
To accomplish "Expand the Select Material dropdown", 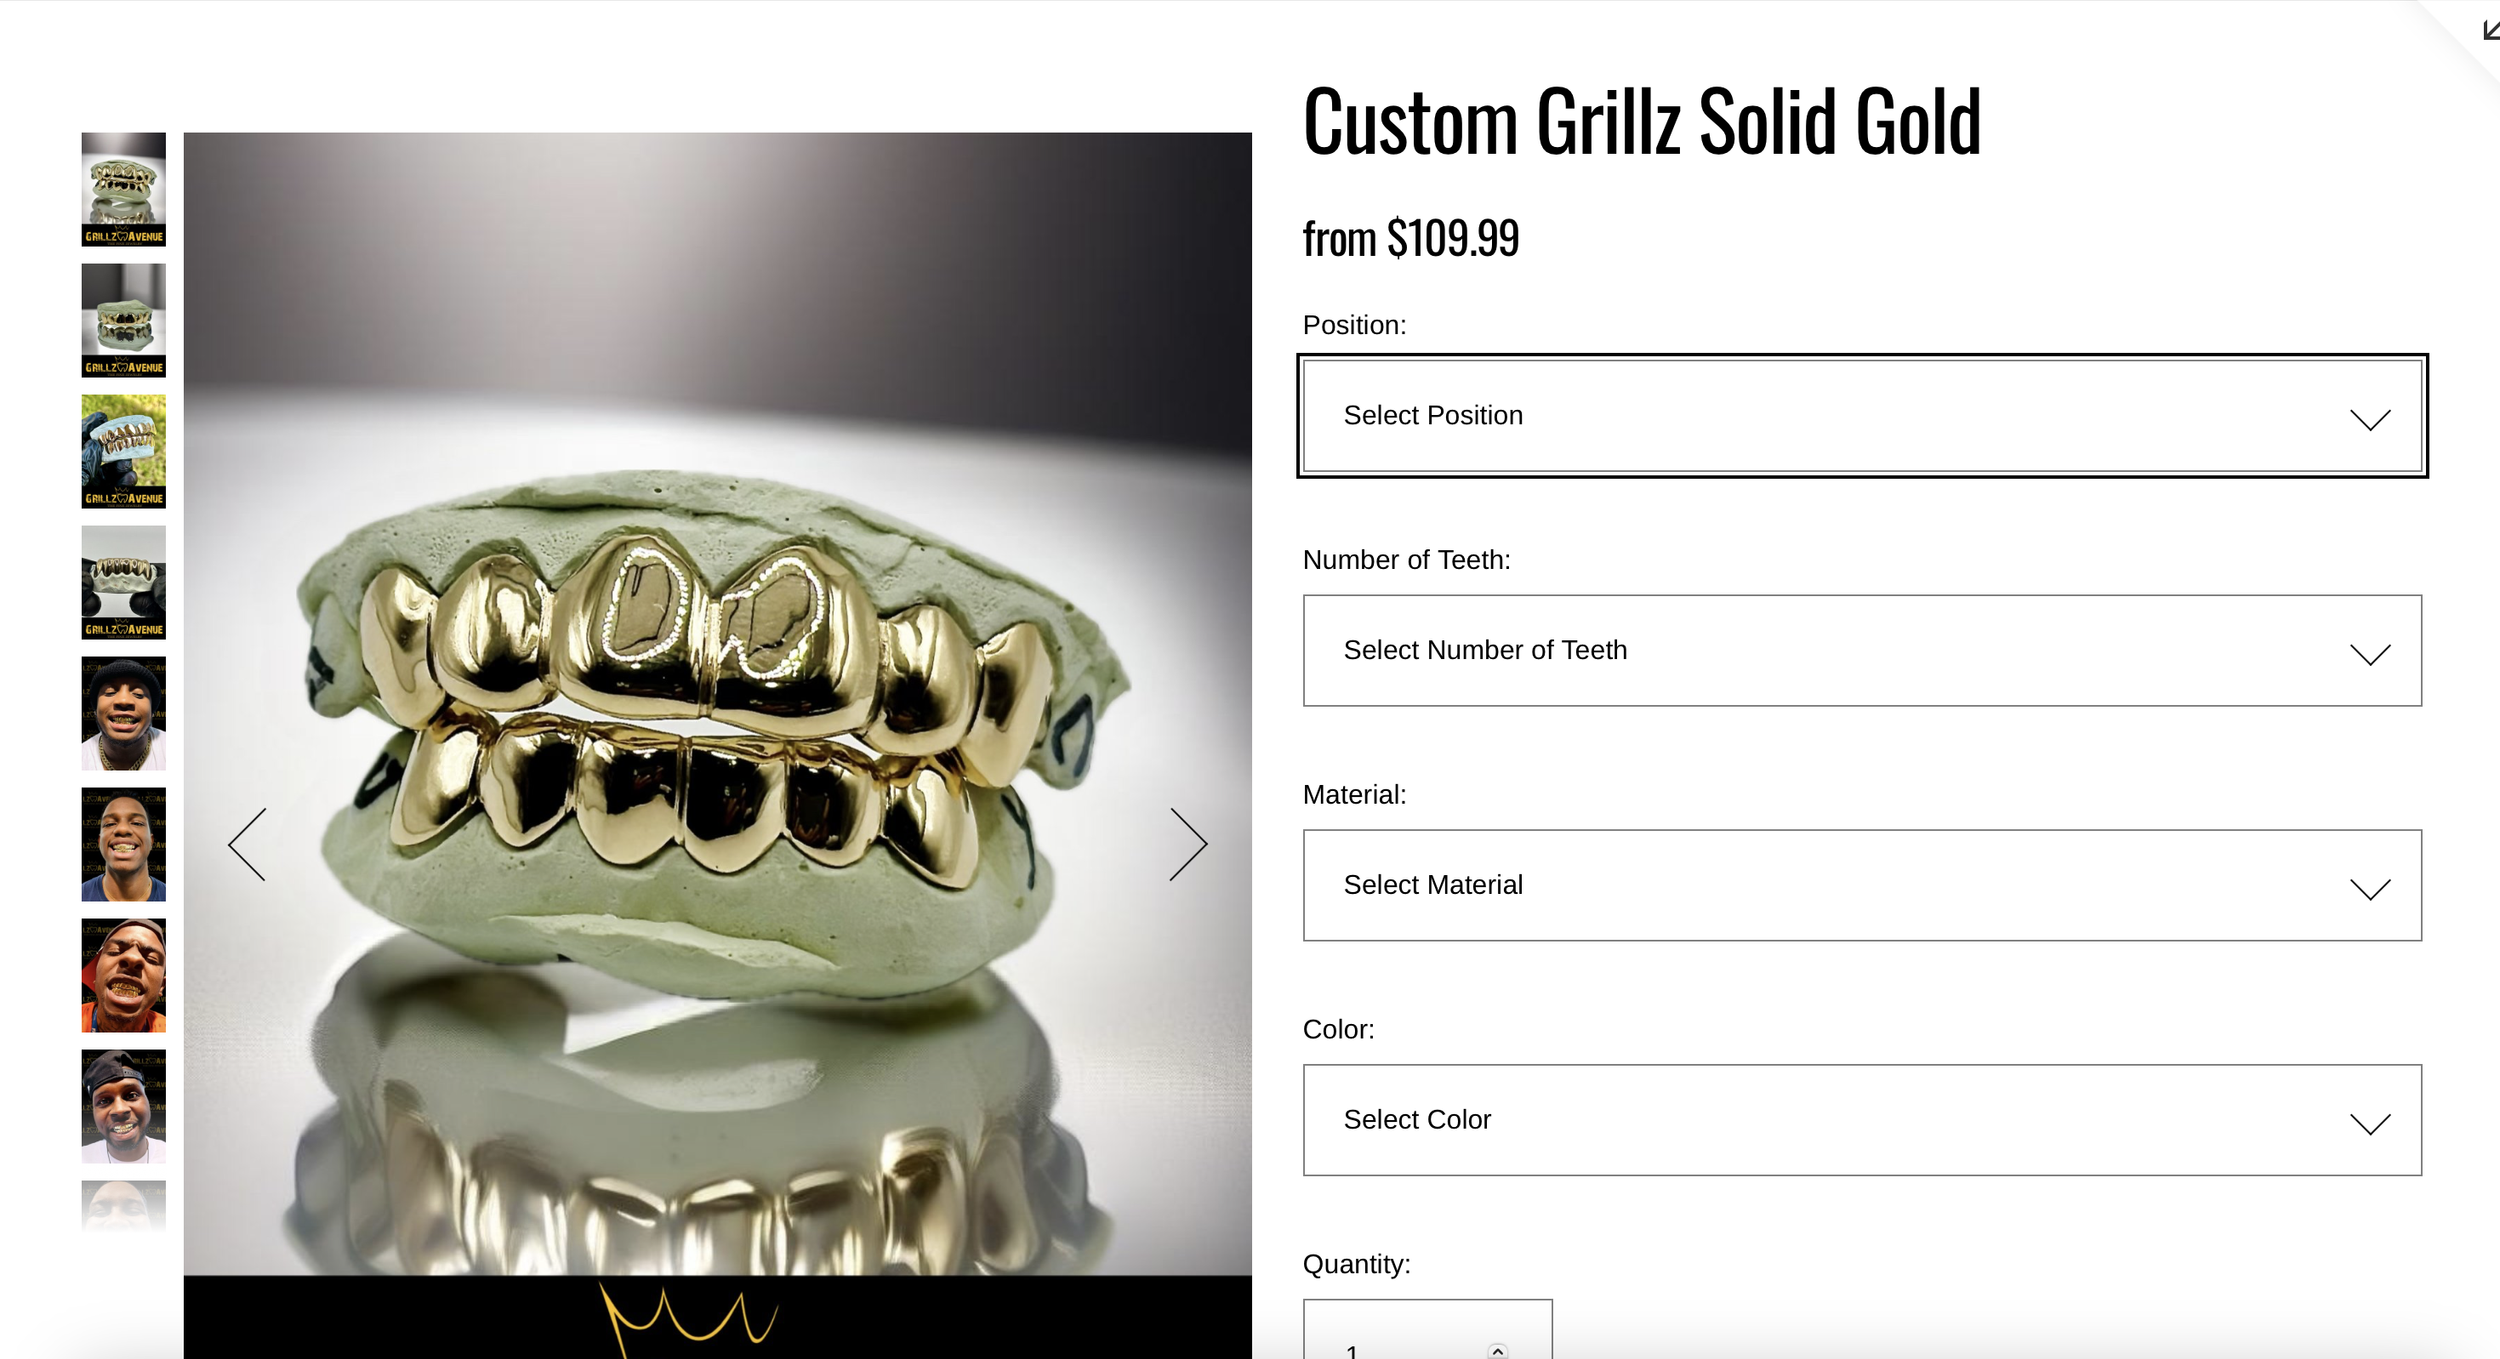I will tap(1862, 885).
